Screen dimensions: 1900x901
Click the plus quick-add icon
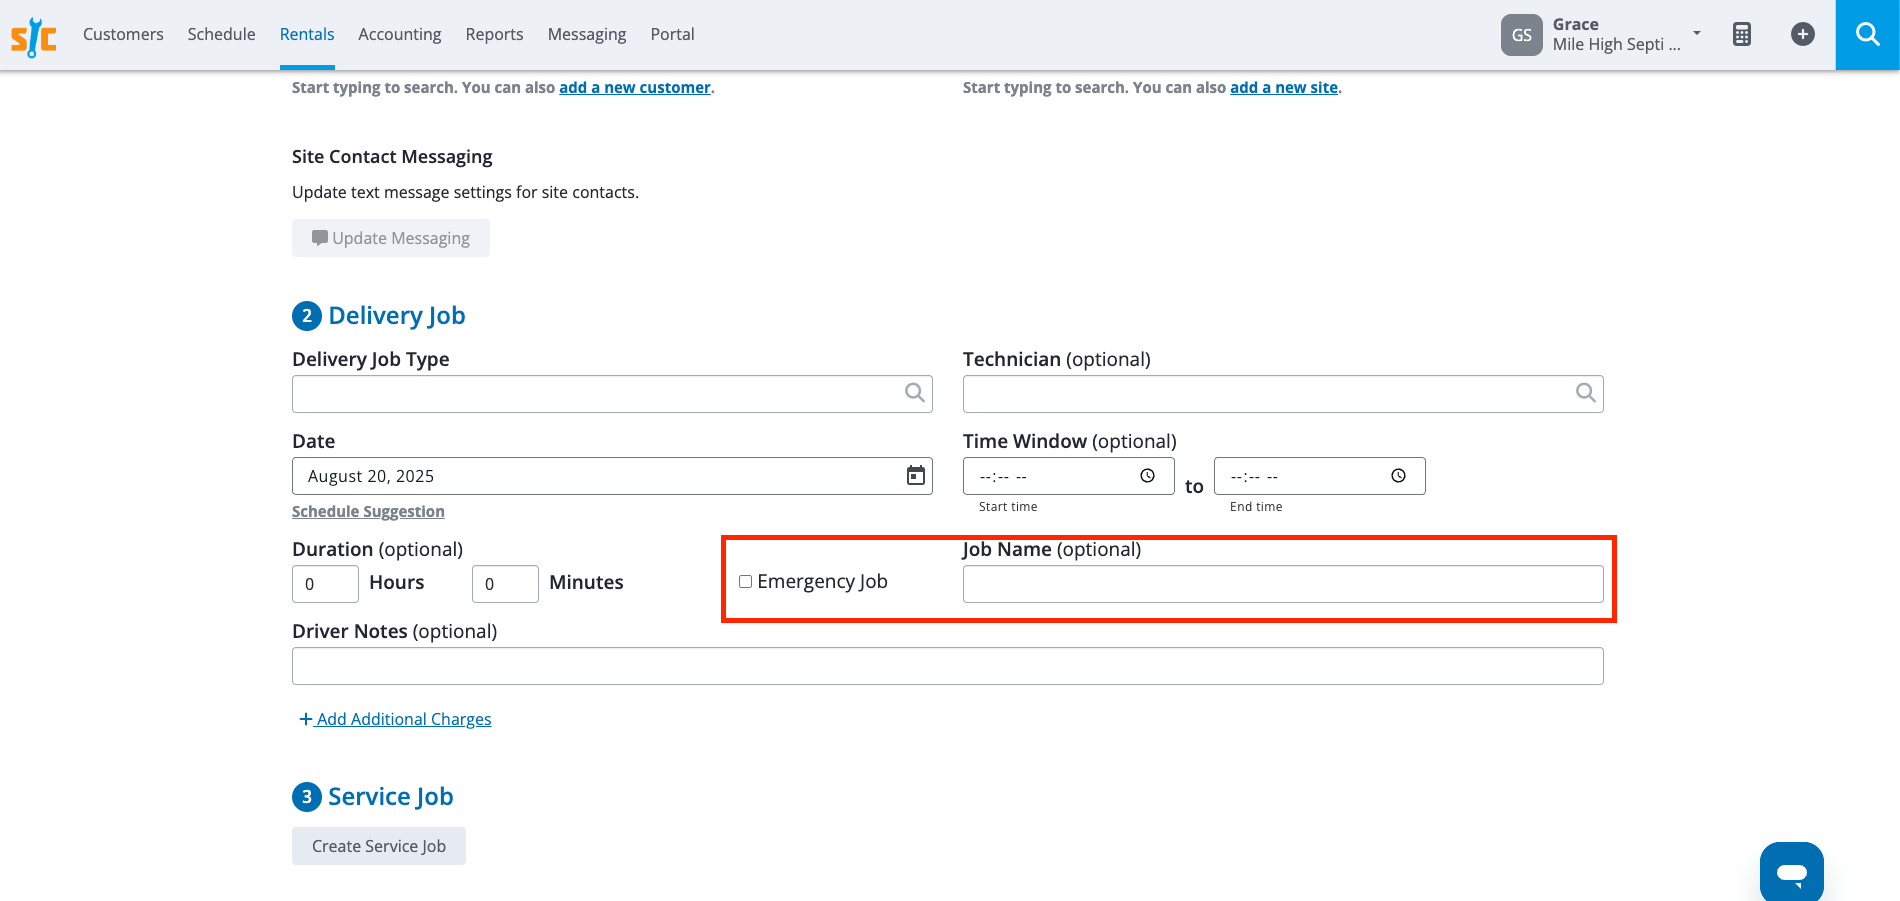1803,34
